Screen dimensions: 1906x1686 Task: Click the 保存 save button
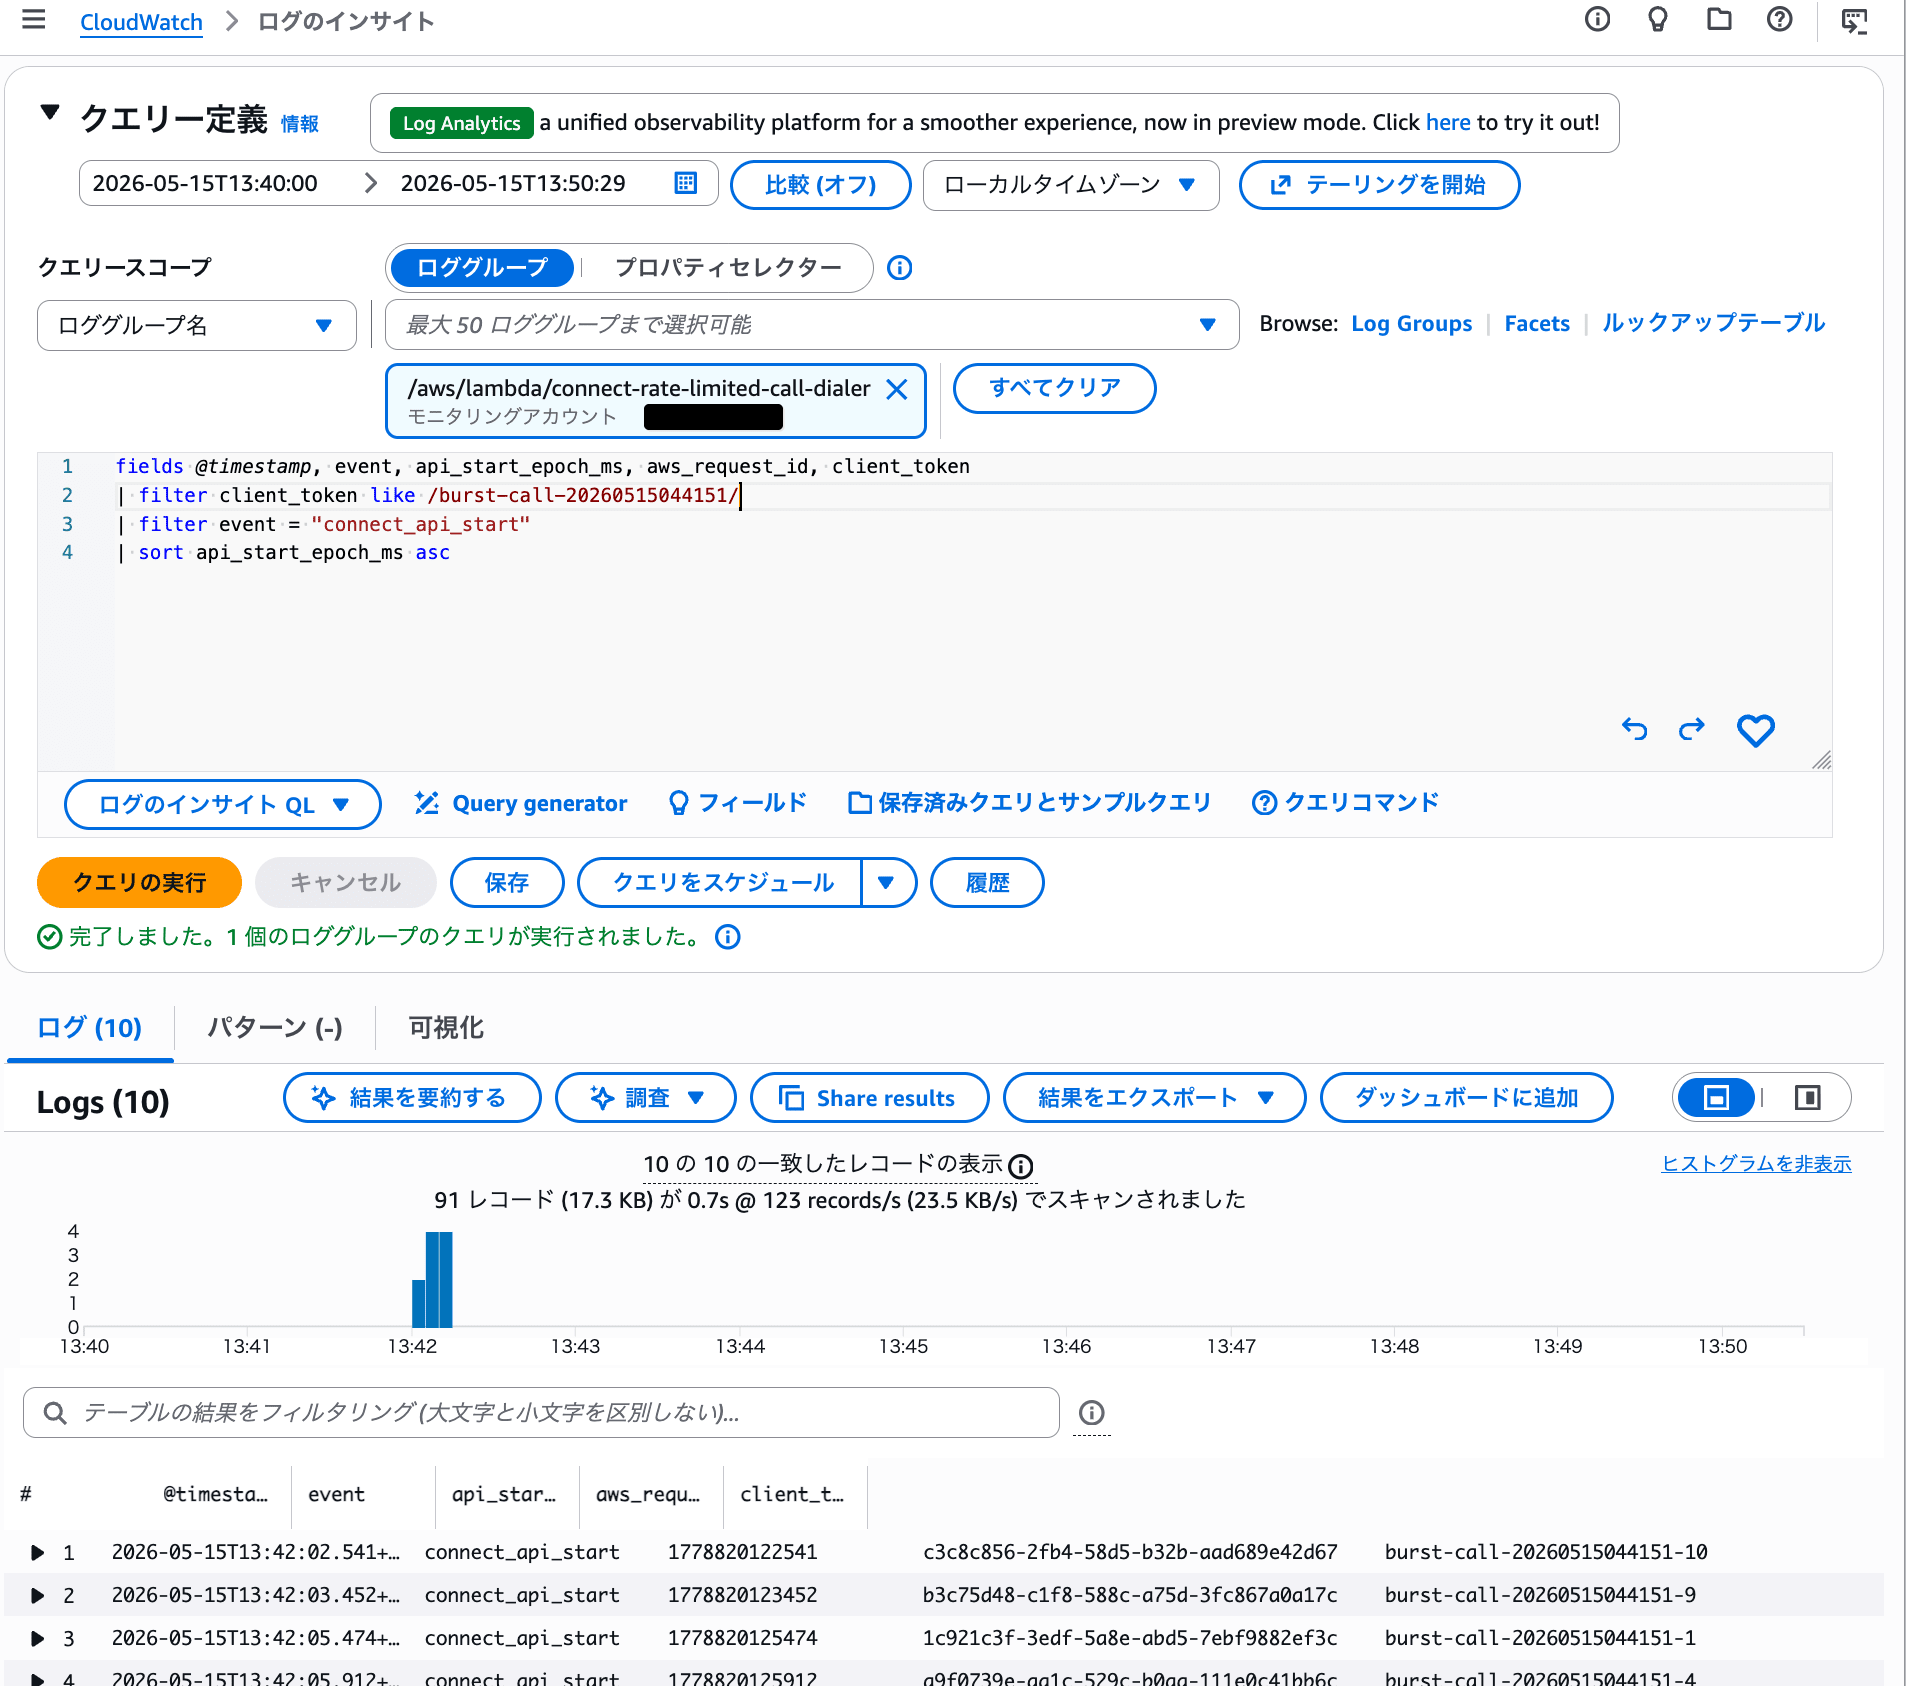pos(507,883)
